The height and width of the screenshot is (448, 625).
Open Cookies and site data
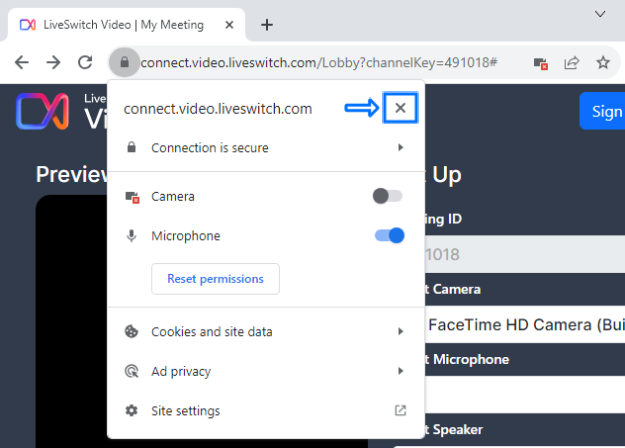266,332
